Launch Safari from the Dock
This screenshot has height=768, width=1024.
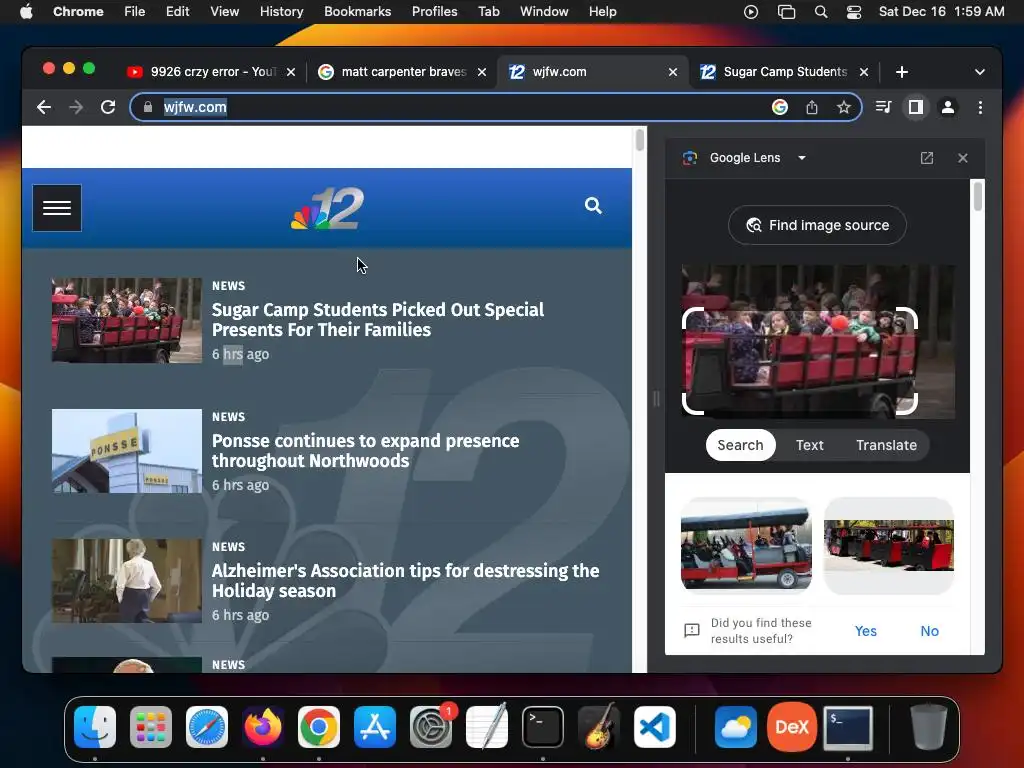(207, 727)
